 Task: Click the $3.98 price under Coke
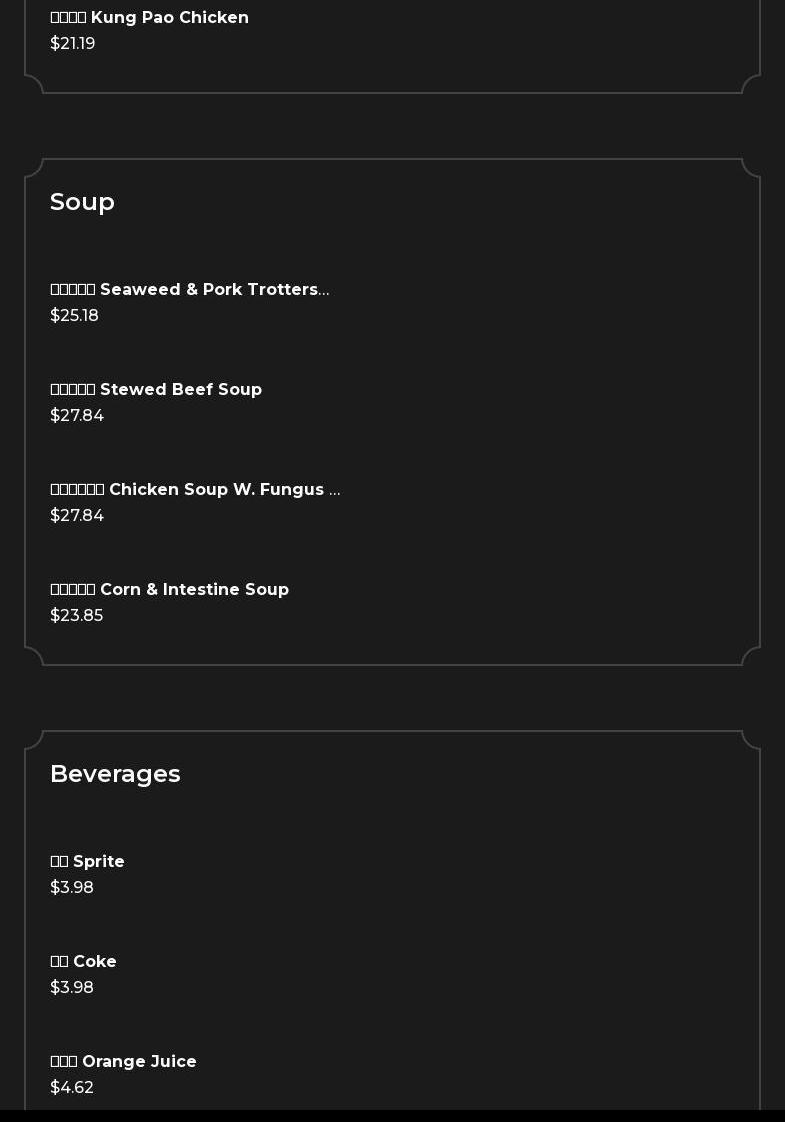click(72, 988)
